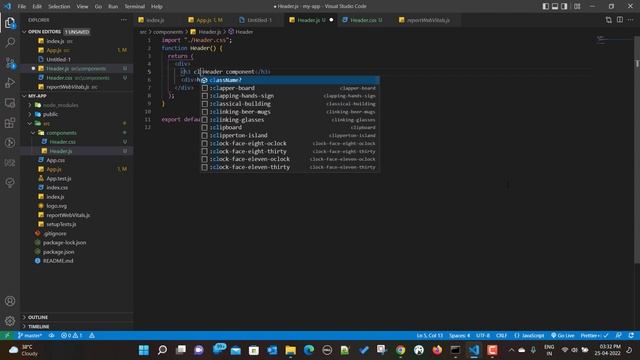
Task: Open the Windows Start menu
Action: click(144, 350)
